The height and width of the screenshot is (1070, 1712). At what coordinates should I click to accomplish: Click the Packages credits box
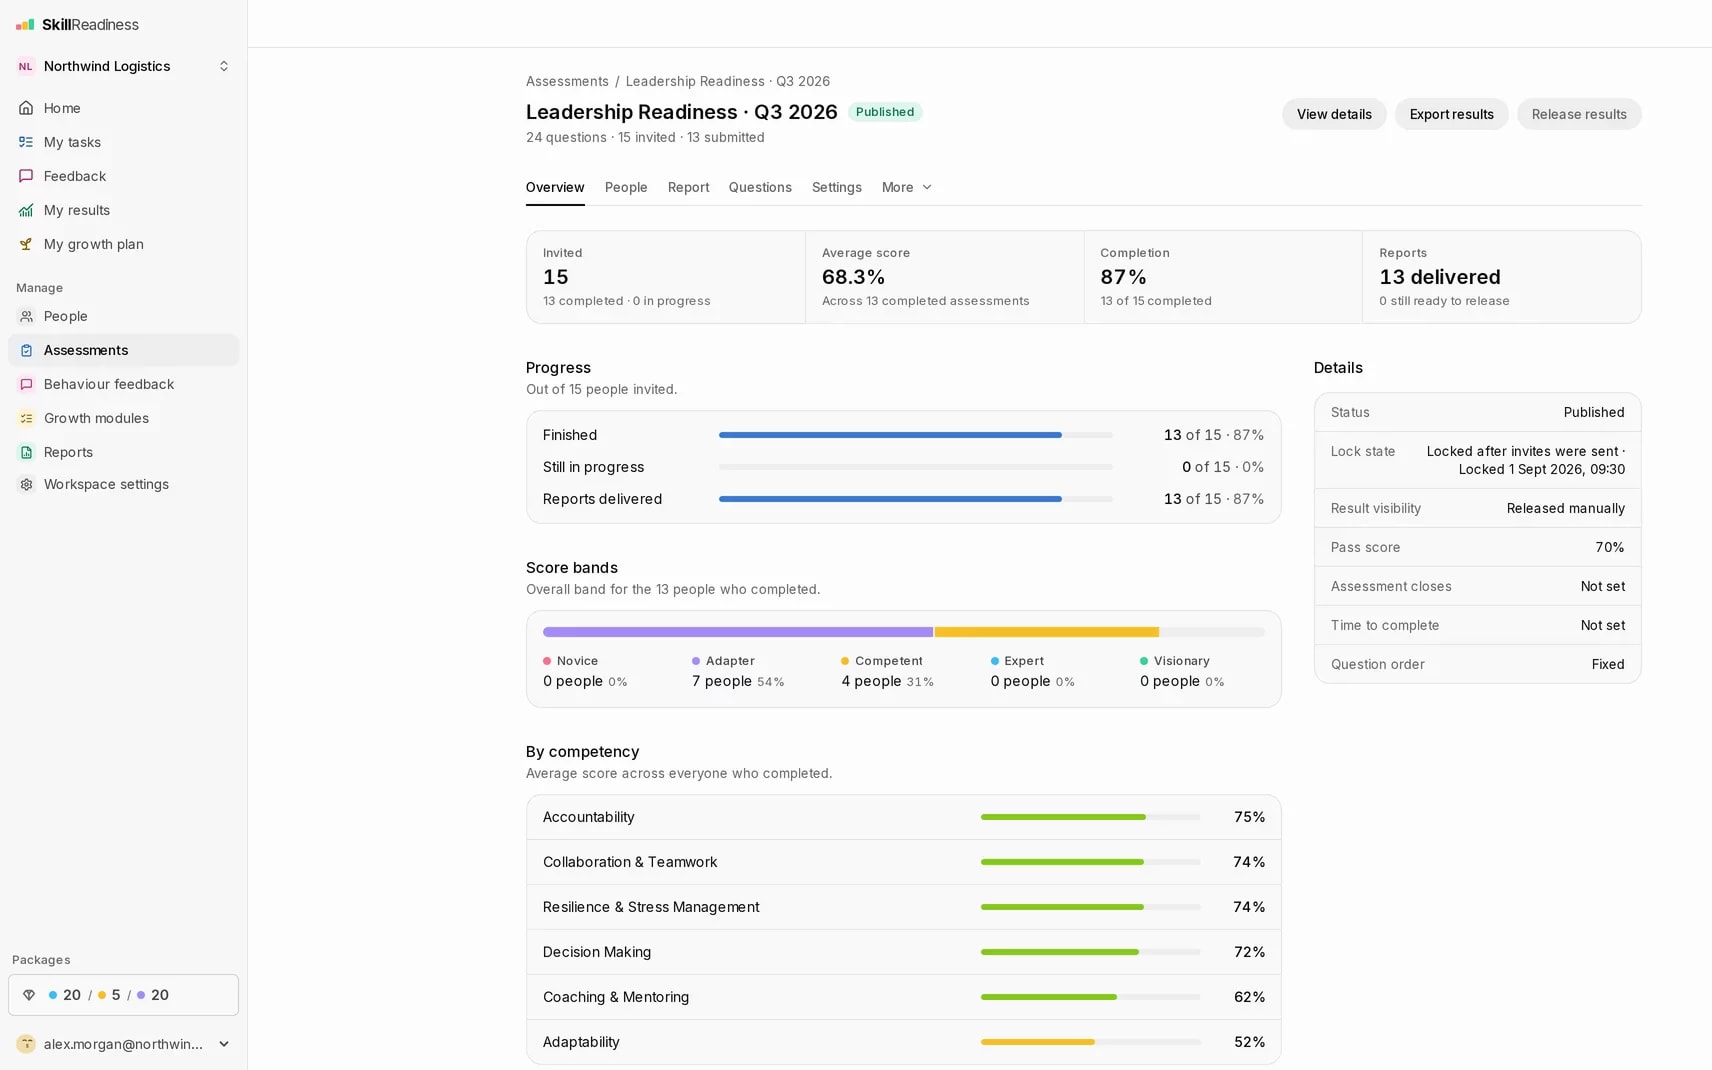click(x=124, y=995)
